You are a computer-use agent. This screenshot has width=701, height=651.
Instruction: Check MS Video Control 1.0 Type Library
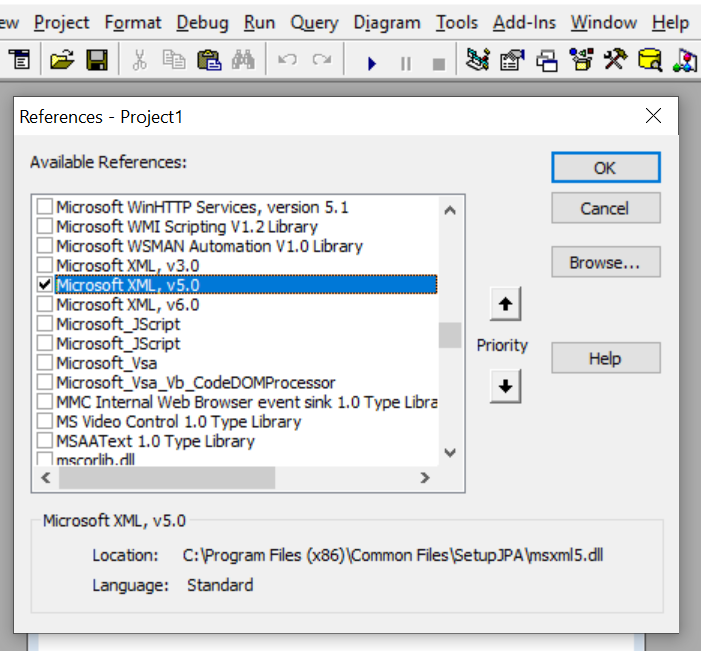coord(45,421)
